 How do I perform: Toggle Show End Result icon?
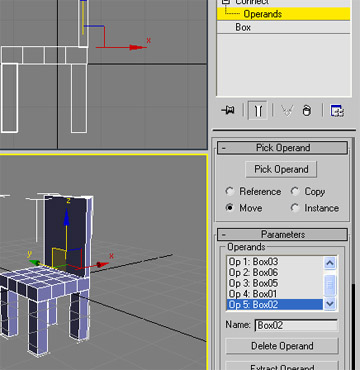[258, 111]
